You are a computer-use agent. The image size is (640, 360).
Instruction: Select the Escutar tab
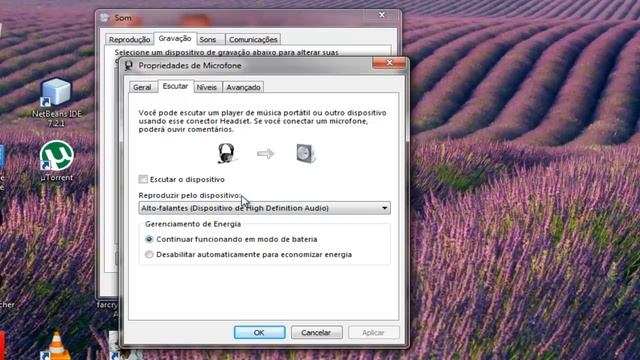175,86
